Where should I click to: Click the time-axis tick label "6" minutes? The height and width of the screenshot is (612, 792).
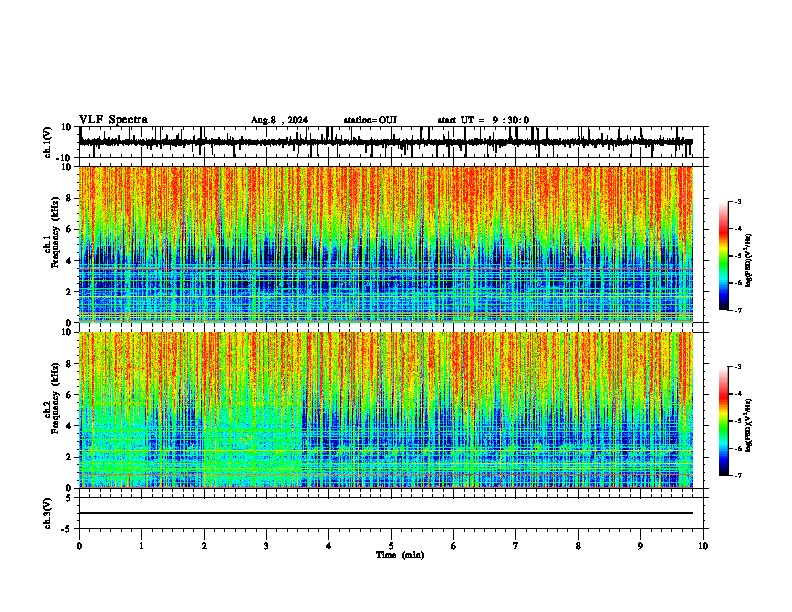coord(453,546)
